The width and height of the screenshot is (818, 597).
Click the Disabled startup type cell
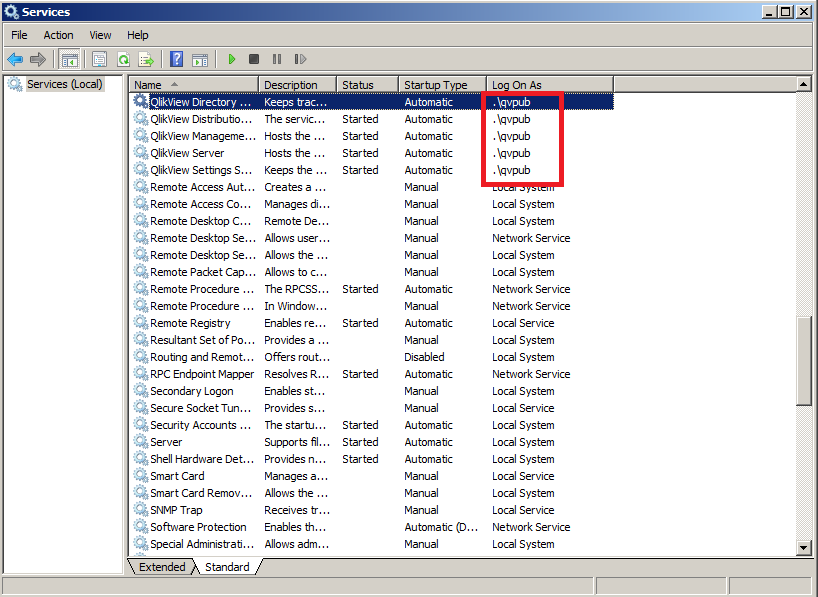click(424, 357)
